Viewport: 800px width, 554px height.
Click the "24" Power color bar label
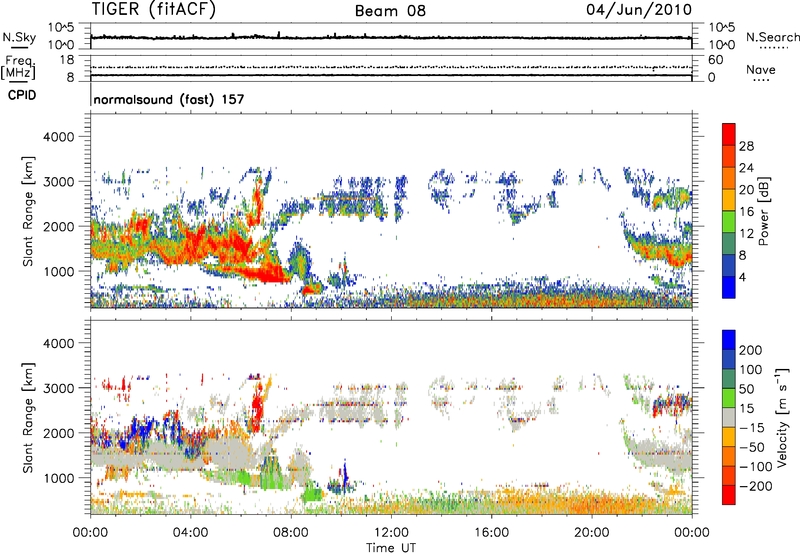point(746,168)
